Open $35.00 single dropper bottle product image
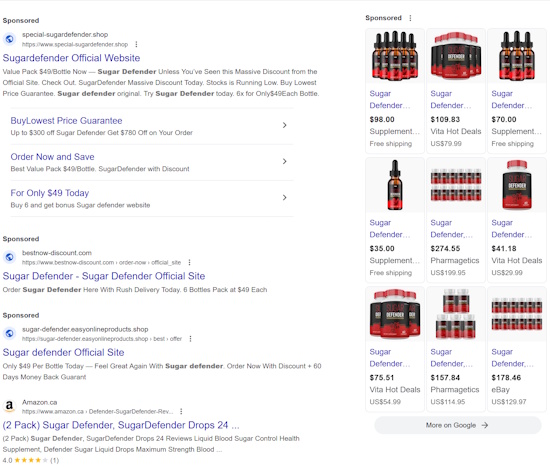 tap(395, 185)
